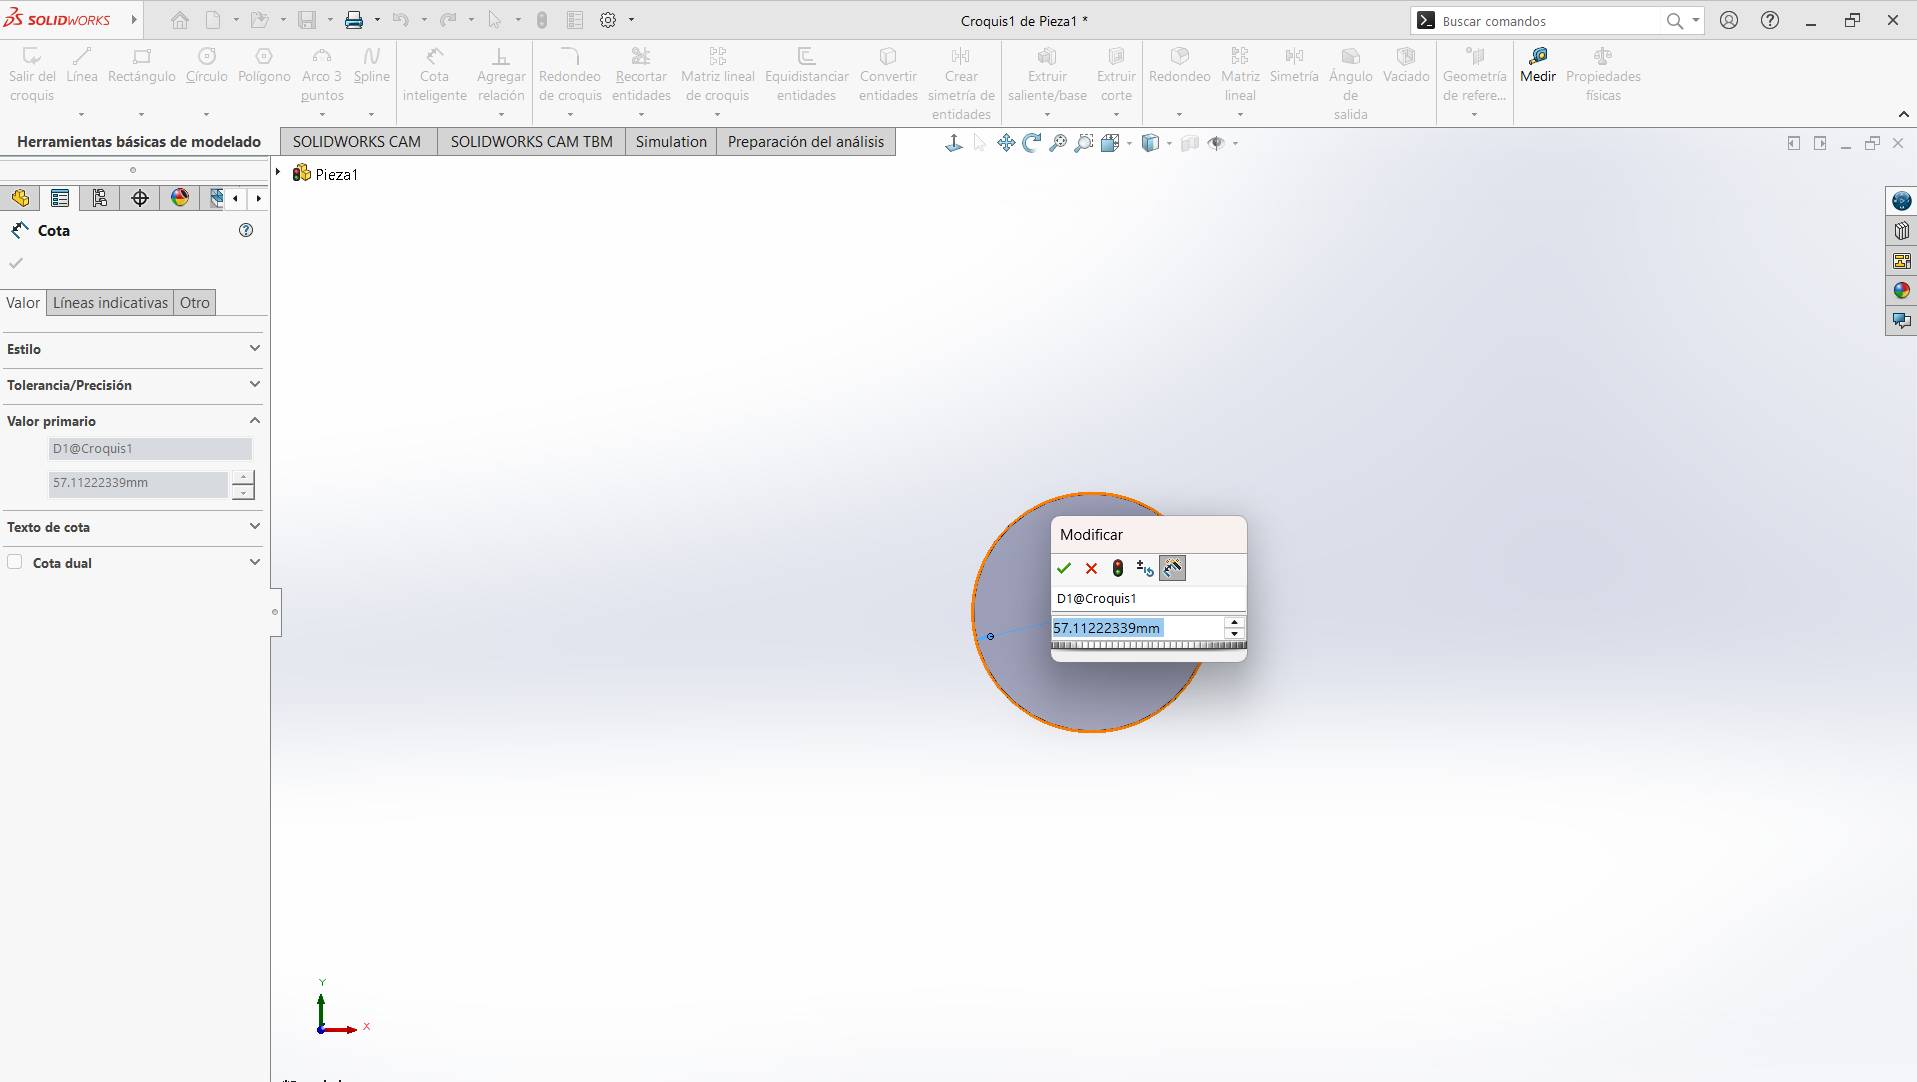
Task: Switch to the Simulation ribbon tab
Action: coord(670,141)
